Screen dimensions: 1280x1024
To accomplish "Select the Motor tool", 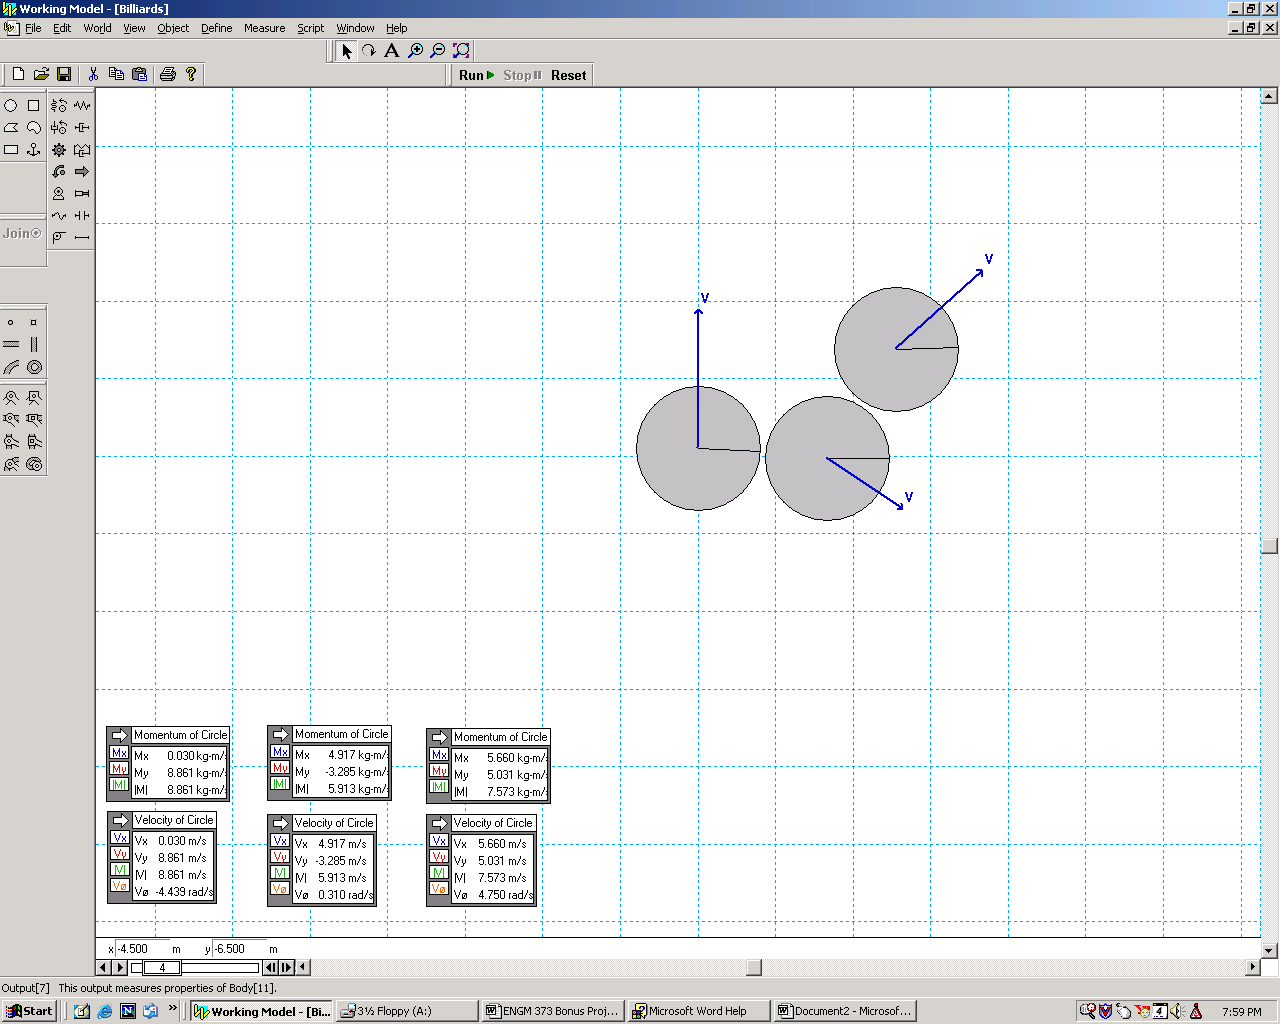I will 59,194.
